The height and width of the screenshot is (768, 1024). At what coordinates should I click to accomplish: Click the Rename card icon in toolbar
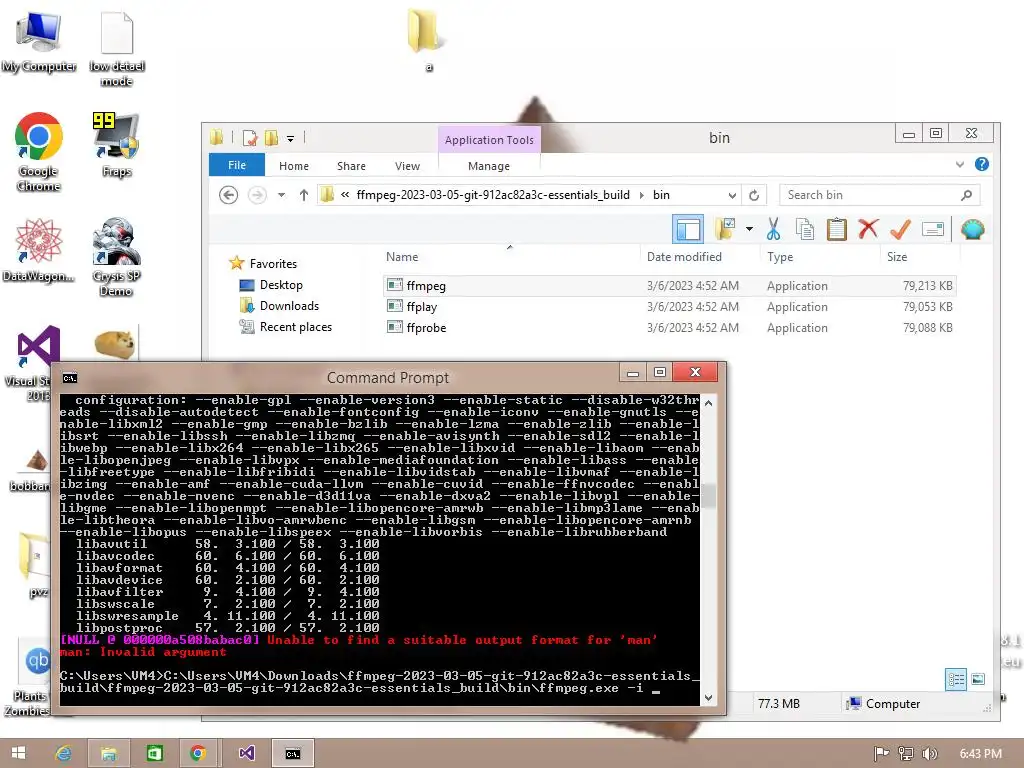tap(933, 229)
